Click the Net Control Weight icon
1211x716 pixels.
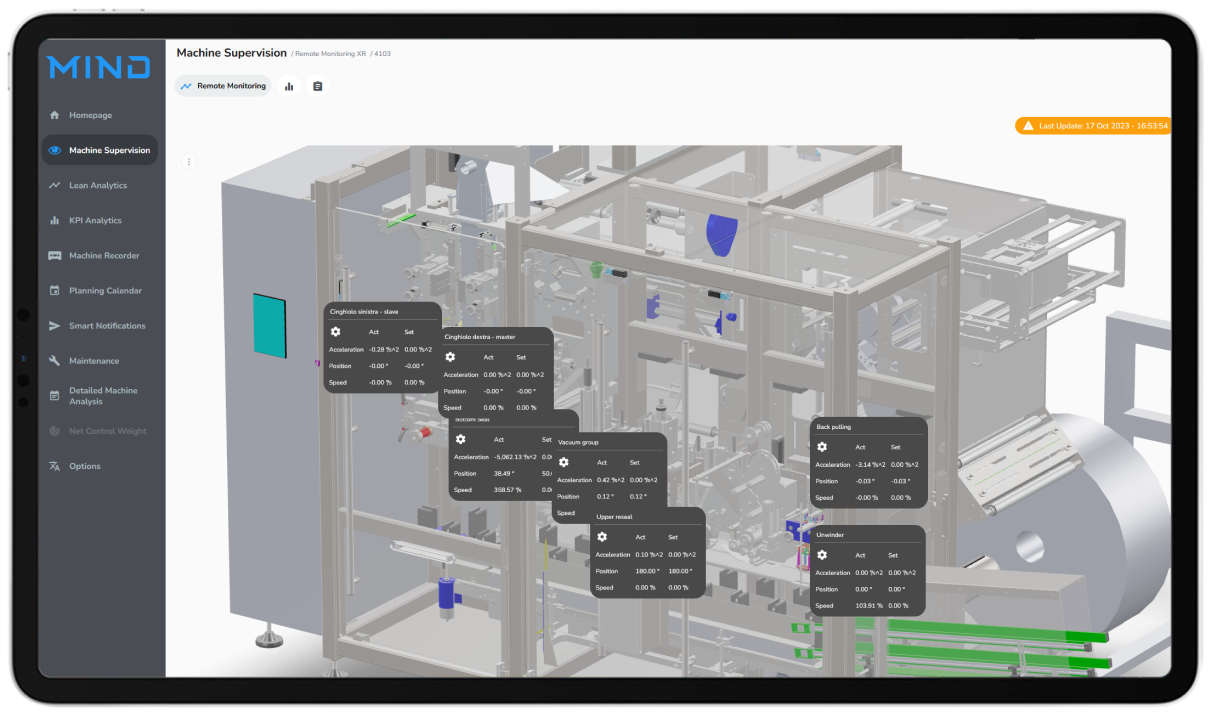(x=55, y=431)
